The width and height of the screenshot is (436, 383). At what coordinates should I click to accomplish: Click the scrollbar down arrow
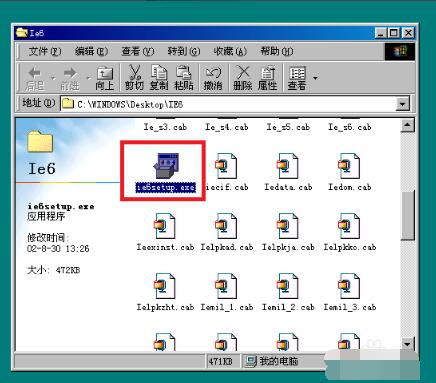click(407, 343)
